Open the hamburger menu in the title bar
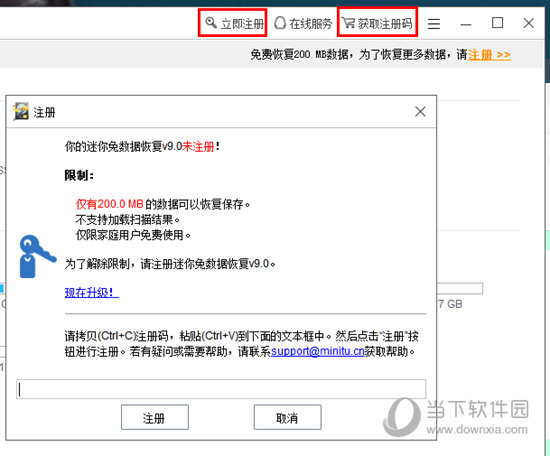Viewport: 550px width, 456px height. pos(434,24)
